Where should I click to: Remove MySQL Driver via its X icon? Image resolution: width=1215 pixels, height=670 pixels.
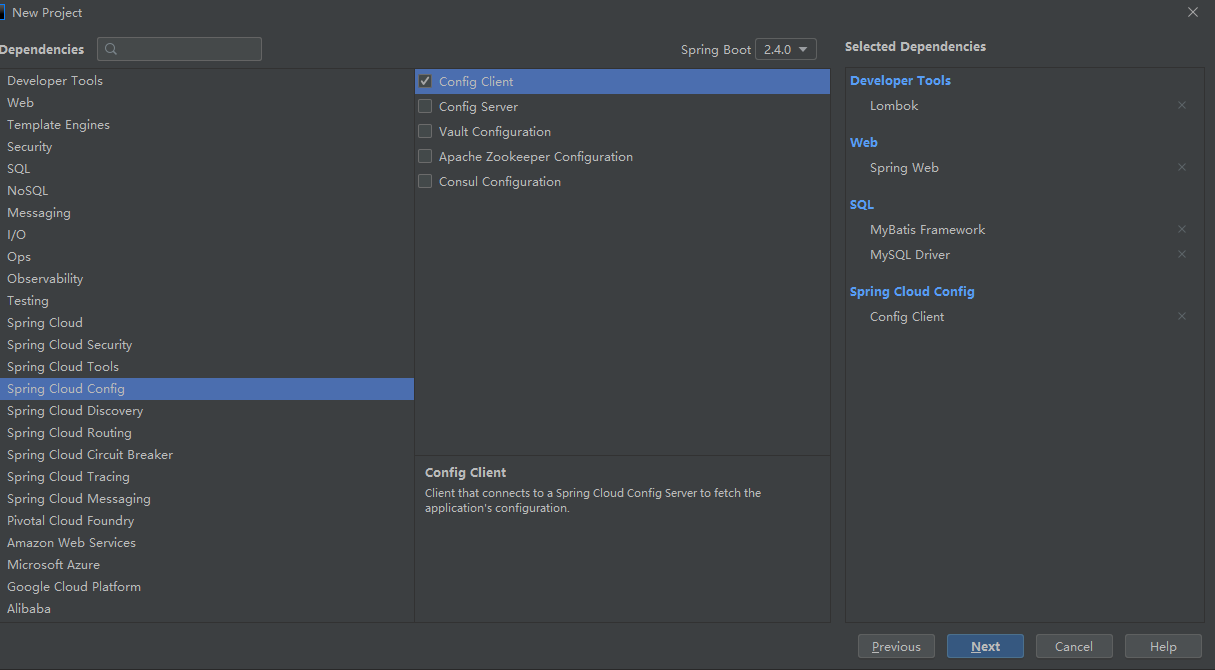pyautogui.click(x=1182, y=254)
